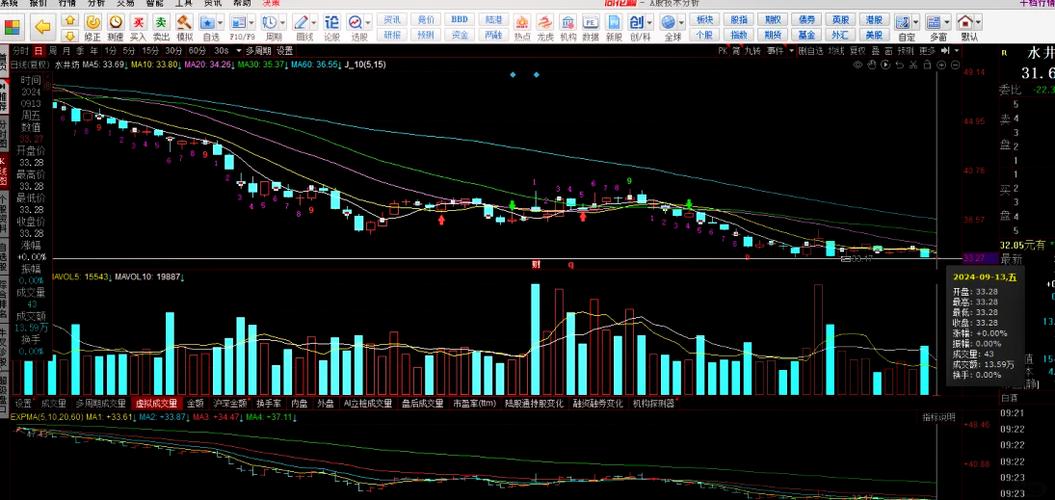Select the 15分 minute period
Viewport: 1055px width, 500px height.
151,50
